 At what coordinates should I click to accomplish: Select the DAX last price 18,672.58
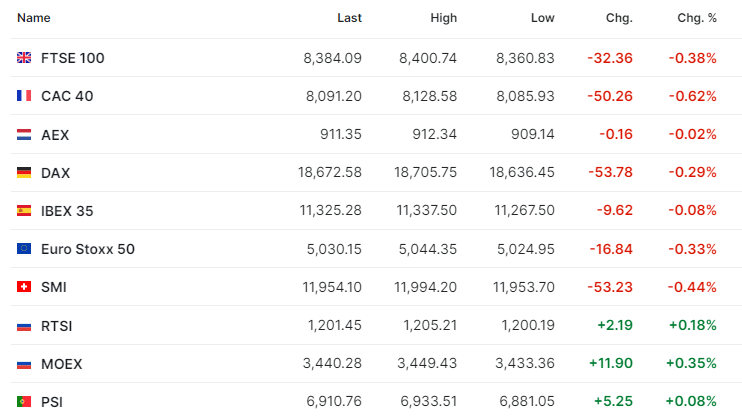coord(330,172)
